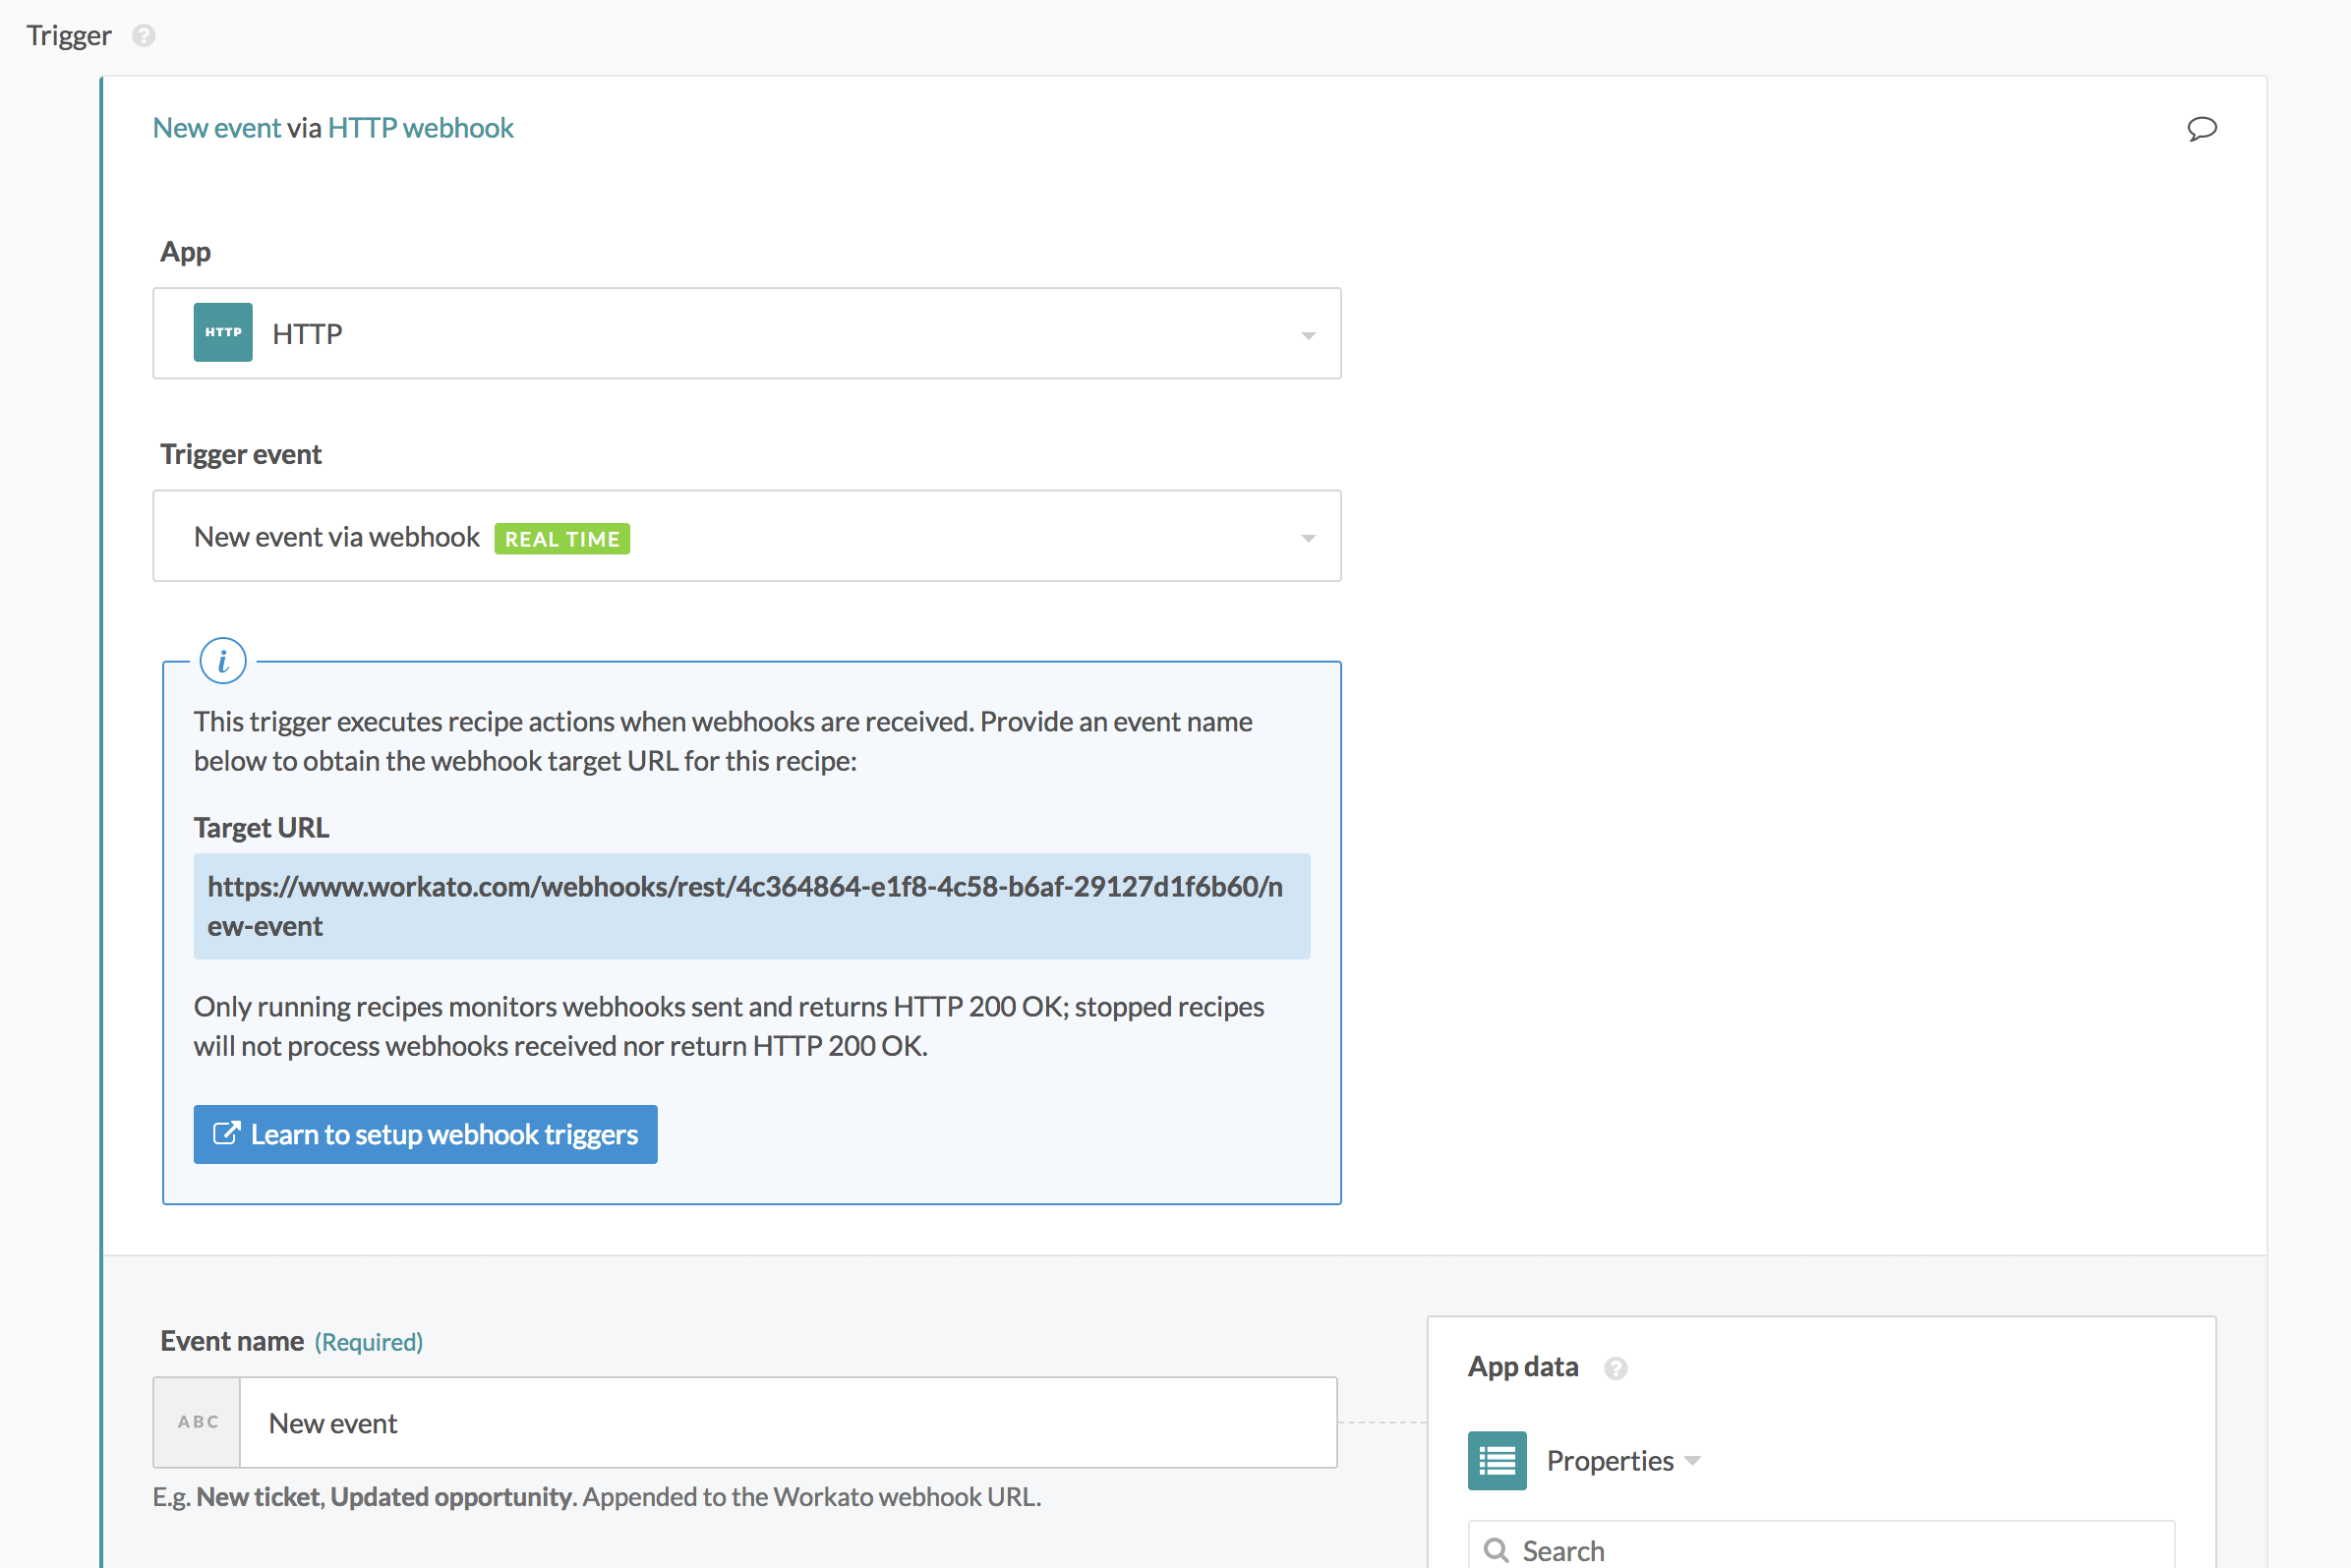Expand the Properties chevron under App data
Viewport: 2351px width, 1568px height.
click(x=1693, y=1460)
